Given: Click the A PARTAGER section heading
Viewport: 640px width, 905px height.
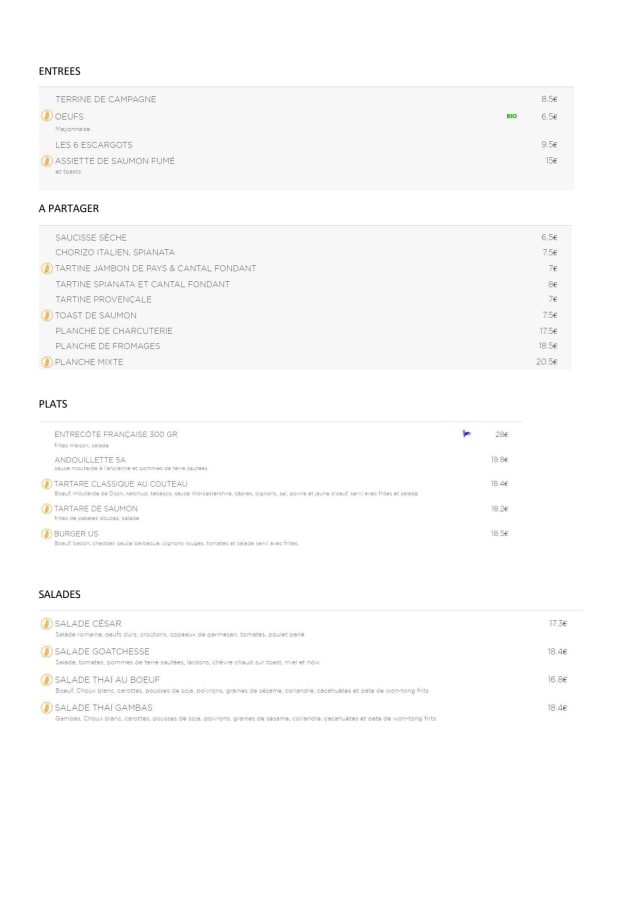Looking at the screenshot, I should (69, 209).
